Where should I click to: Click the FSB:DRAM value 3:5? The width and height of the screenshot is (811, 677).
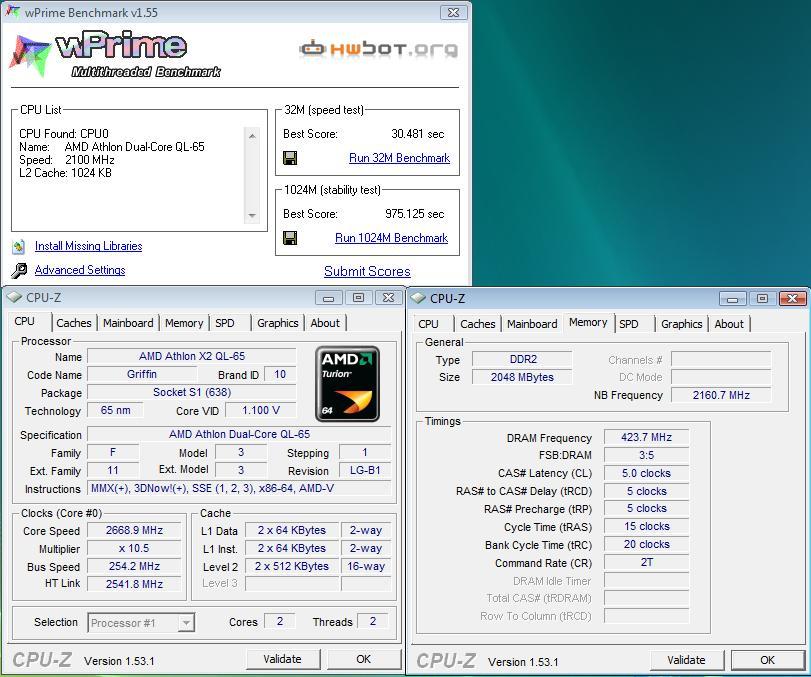pyautogui.click(x=647, y=455)
